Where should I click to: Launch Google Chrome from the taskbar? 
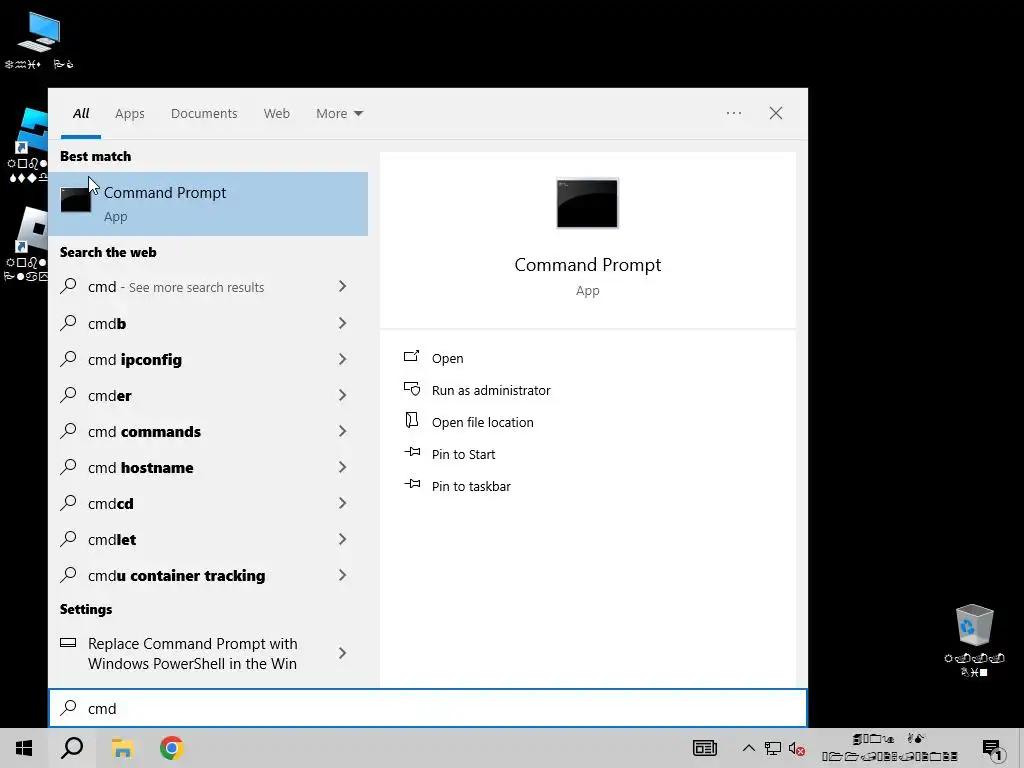(171, 748)
